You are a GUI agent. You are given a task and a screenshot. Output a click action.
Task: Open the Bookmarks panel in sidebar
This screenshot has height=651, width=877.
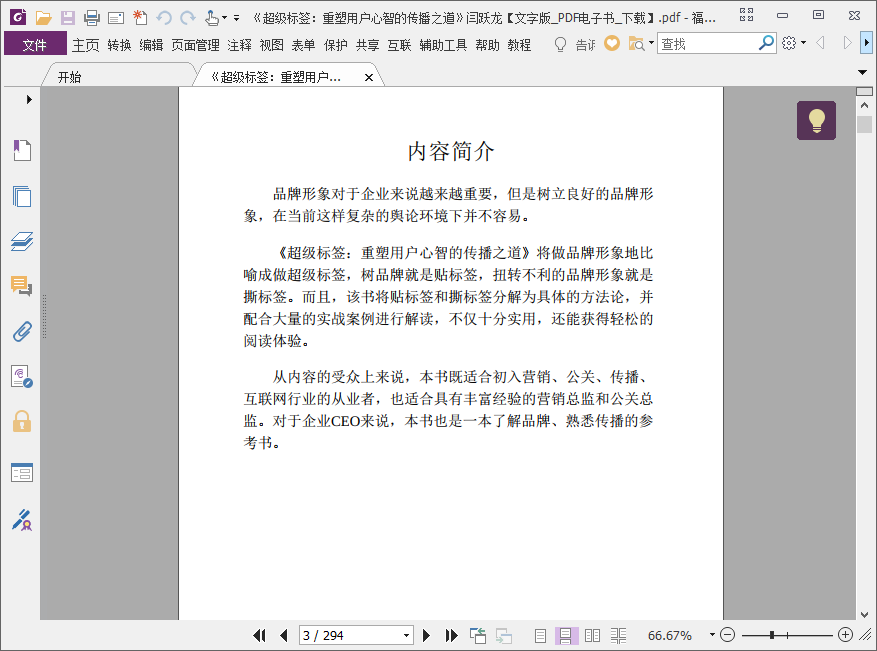click(x=22, y=150)
